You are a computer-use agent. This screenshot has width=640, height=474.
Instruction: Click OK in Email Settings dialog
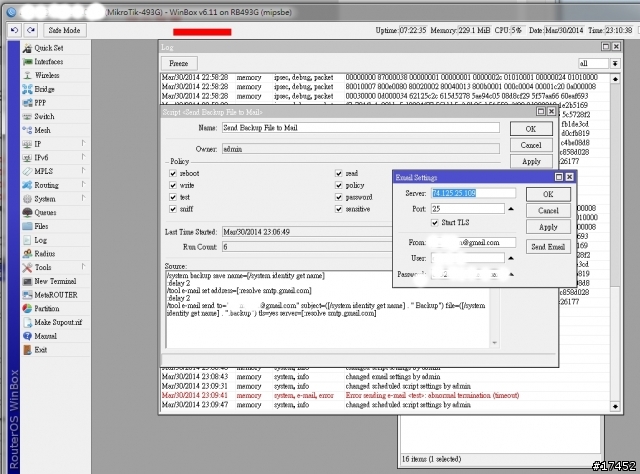pos(548,194)
